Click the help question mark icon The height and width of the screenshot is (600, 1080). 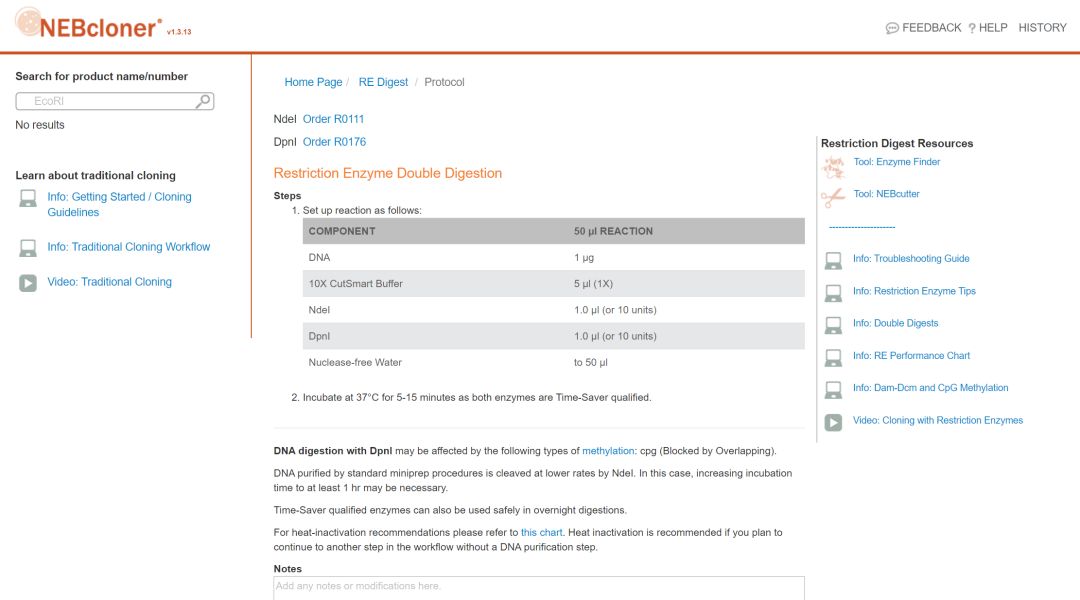972,28
